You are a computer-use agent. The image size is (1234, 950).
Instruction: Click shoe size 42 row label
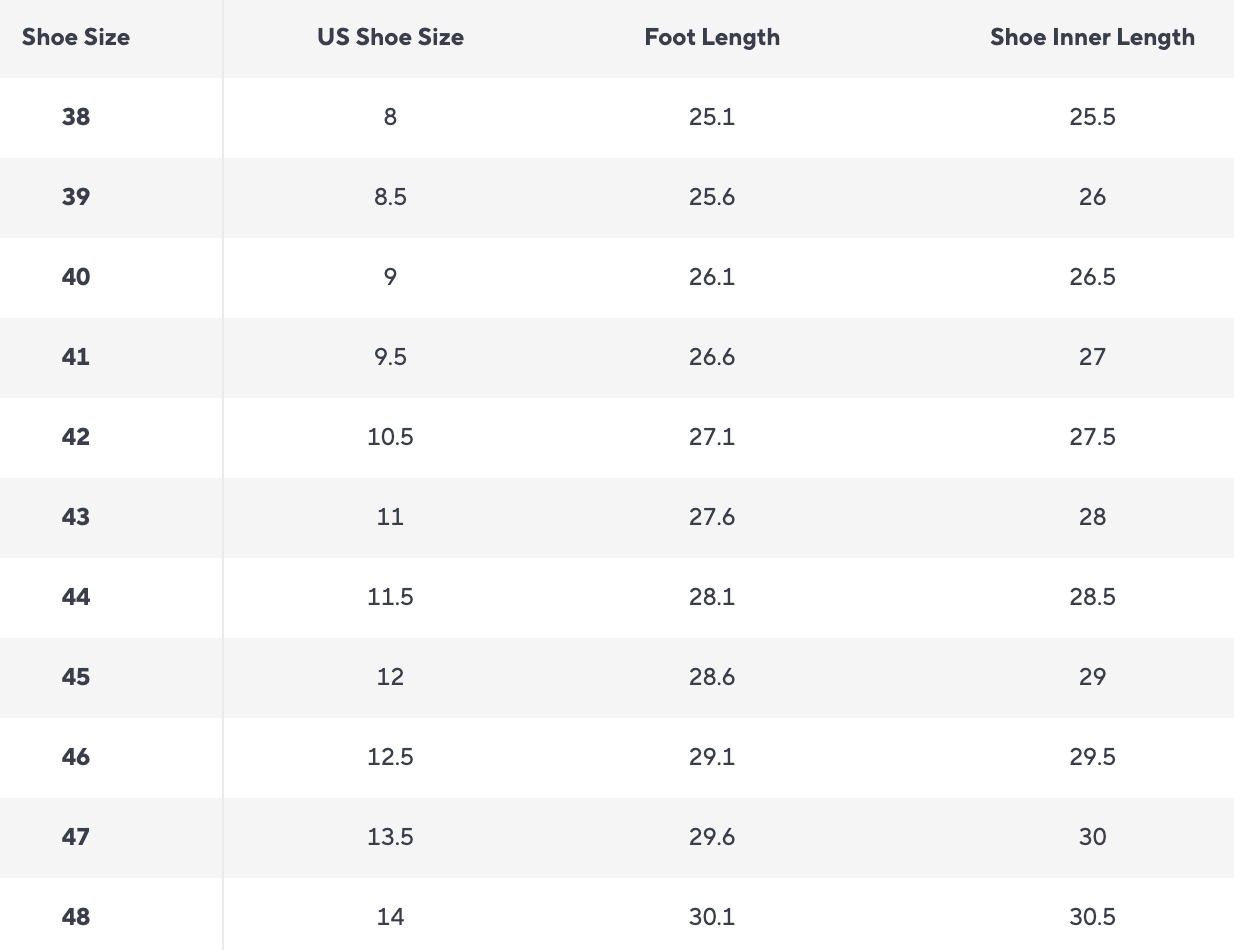[x=76, y=437]
